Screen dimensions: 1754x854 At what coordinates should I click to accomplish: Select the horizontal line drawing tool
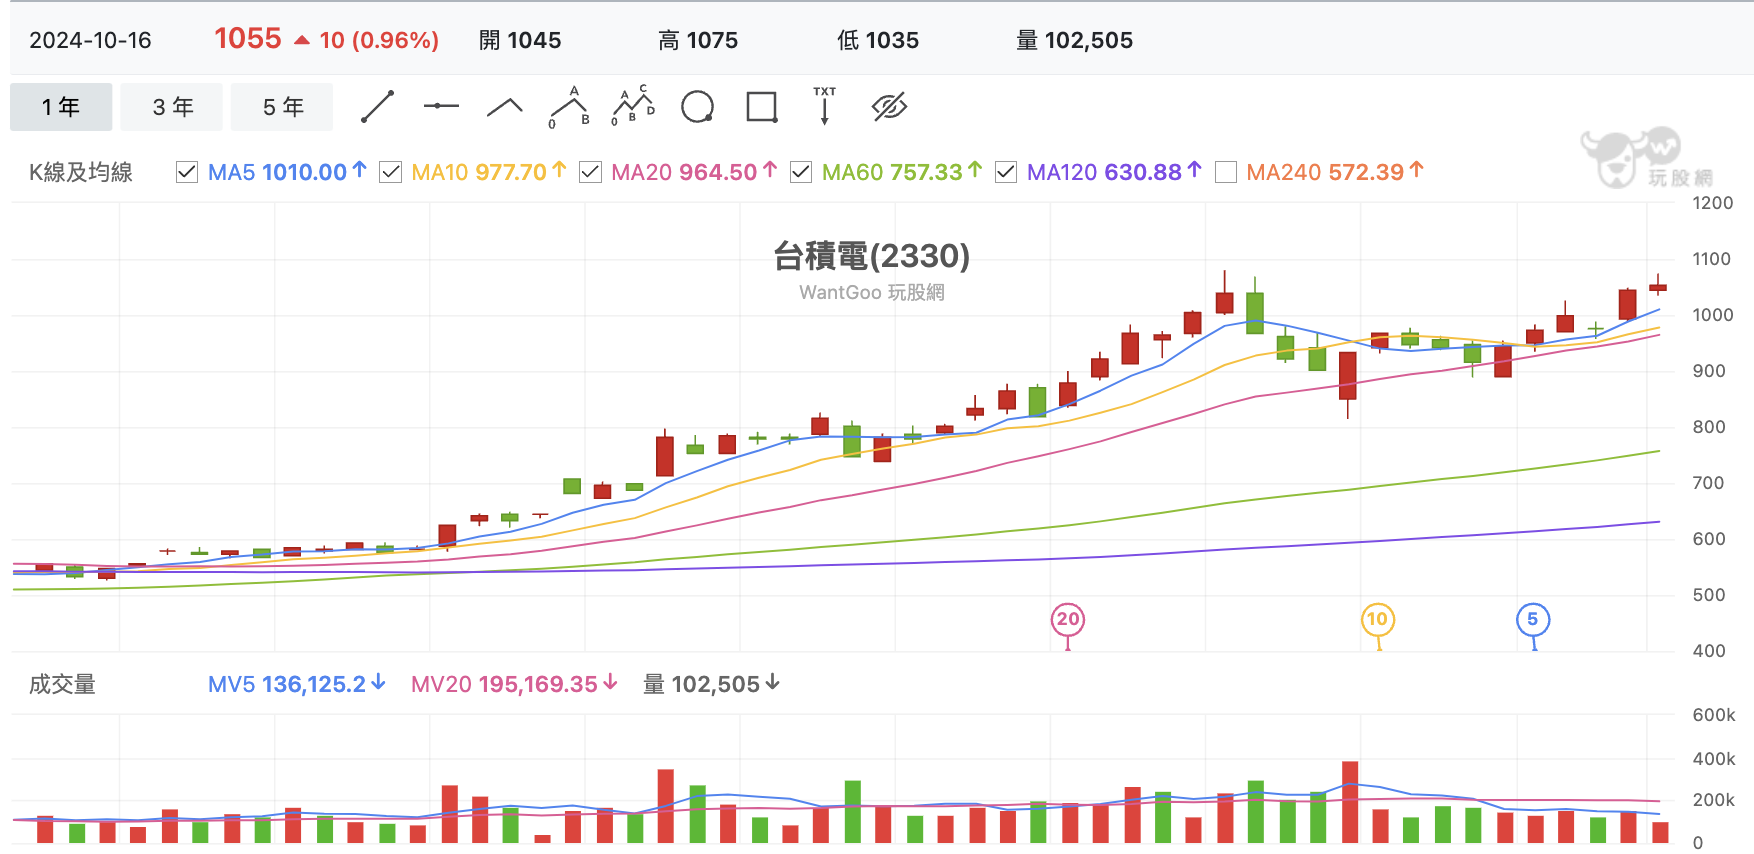click(x=441, y=106)
